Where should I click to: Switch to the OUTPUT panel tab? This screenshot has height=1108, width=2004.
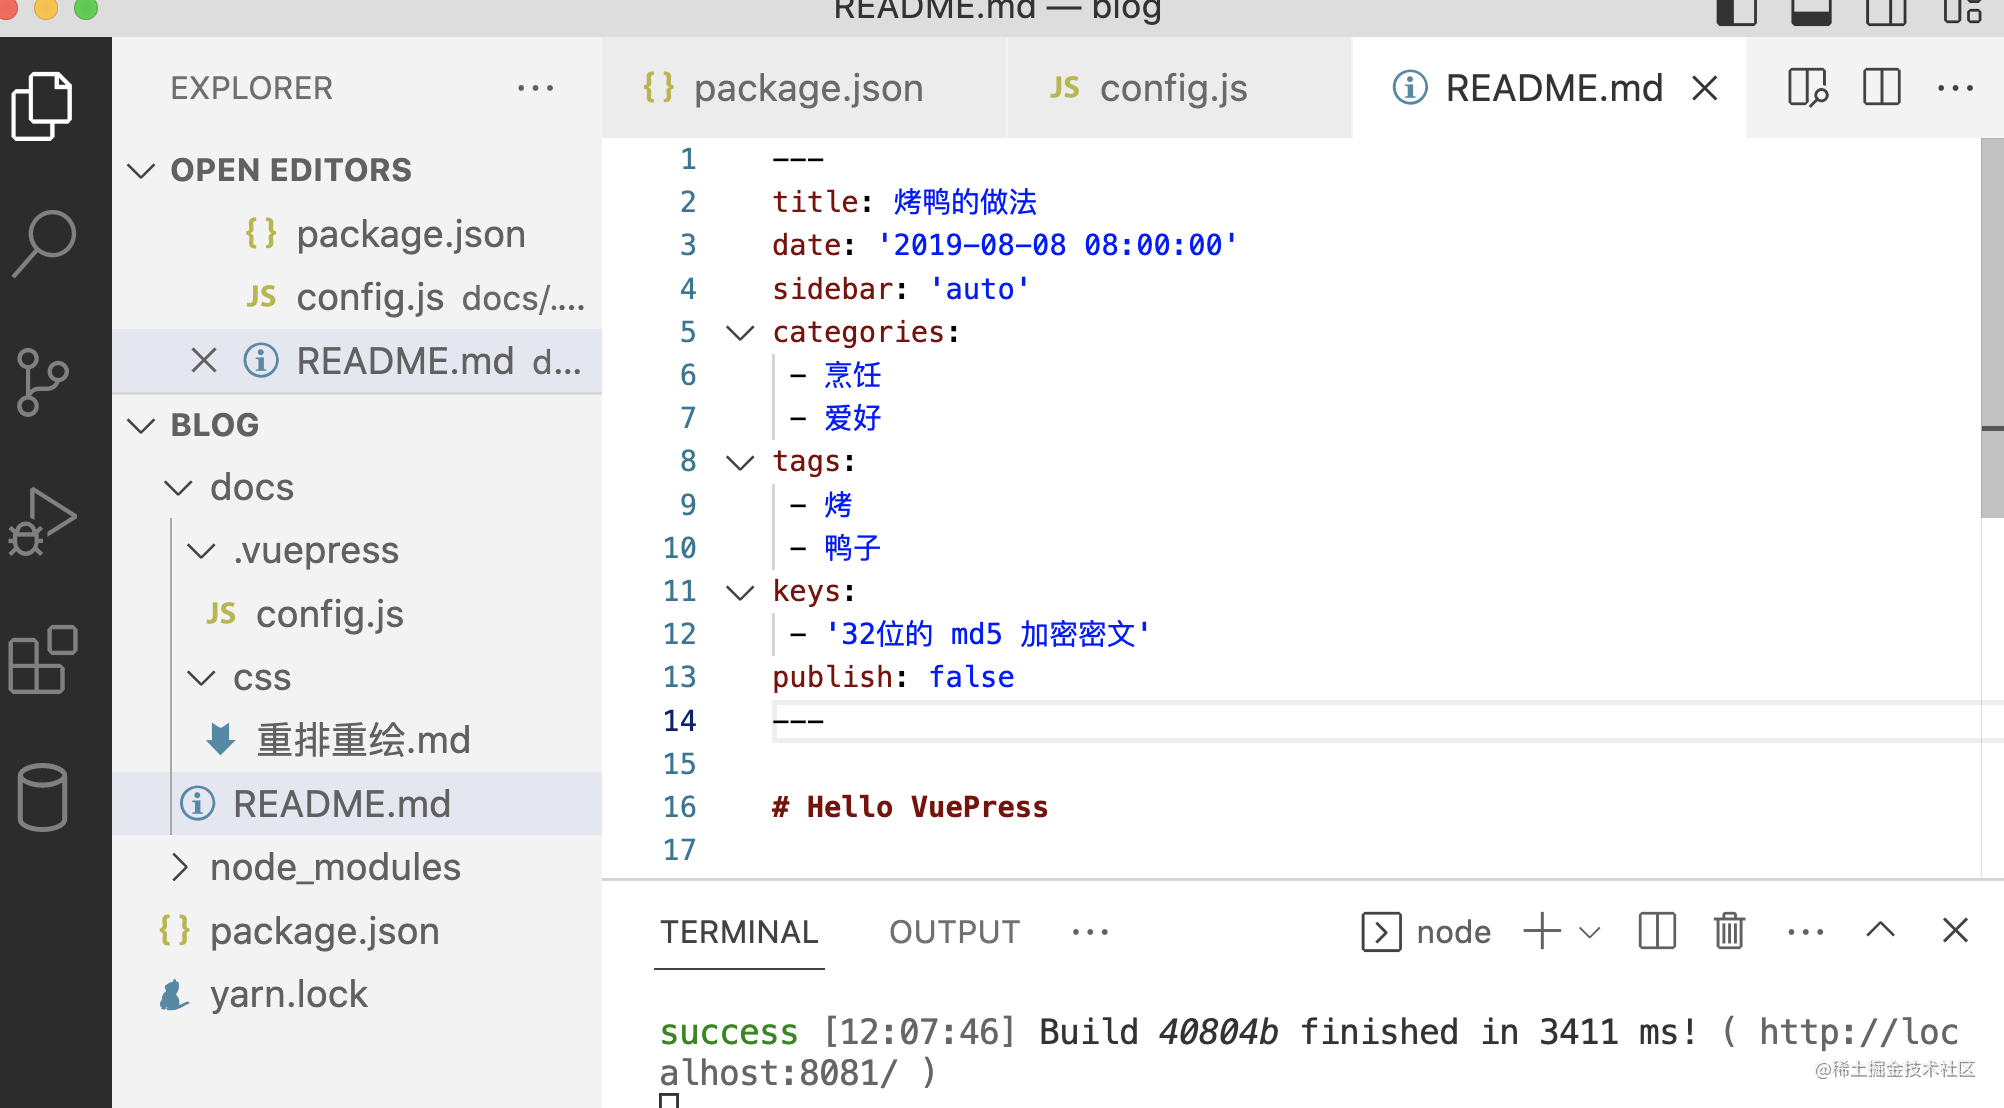pos(954,932)
